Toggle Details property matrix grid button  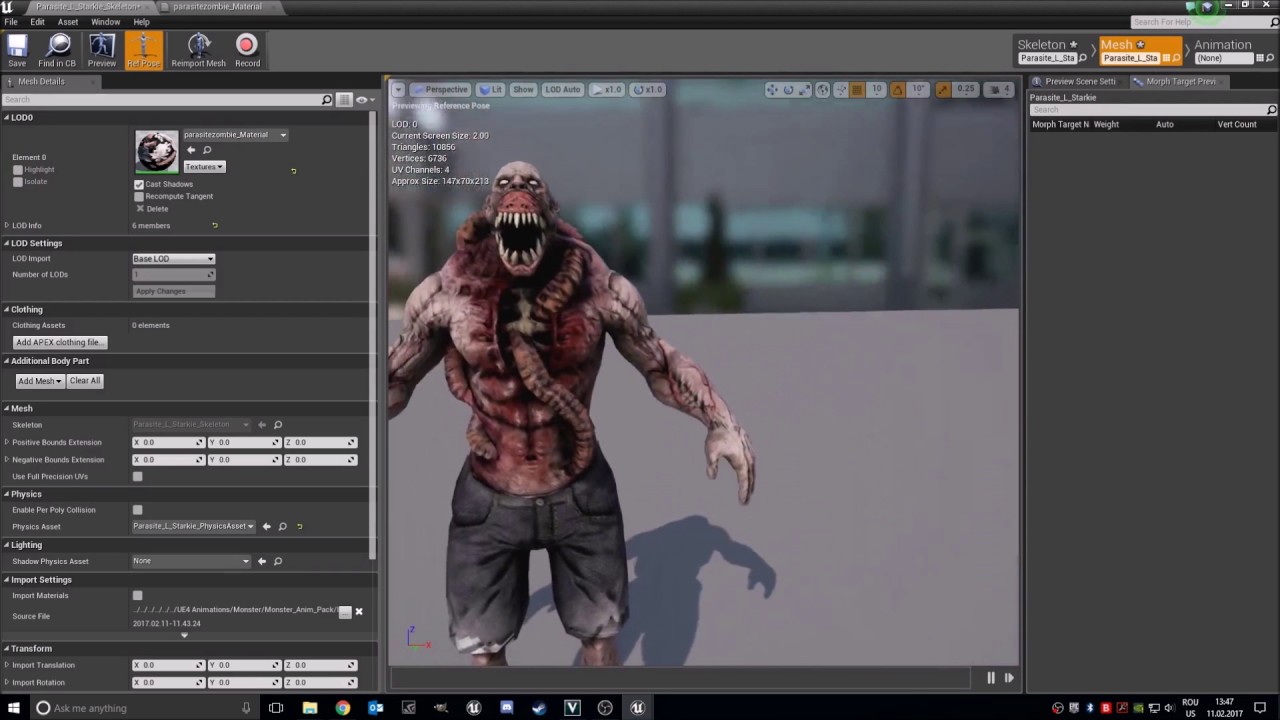[344, 100]
